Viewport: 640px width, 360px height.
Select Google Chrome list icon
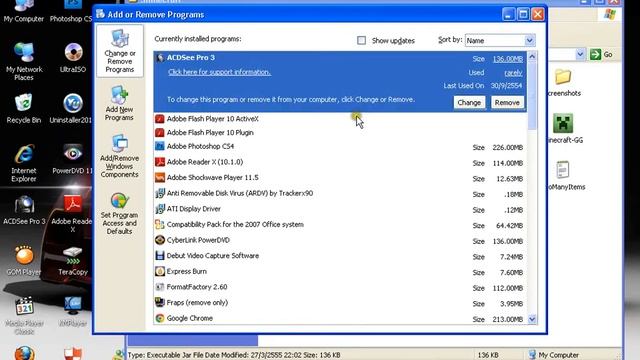coord(160,318)
